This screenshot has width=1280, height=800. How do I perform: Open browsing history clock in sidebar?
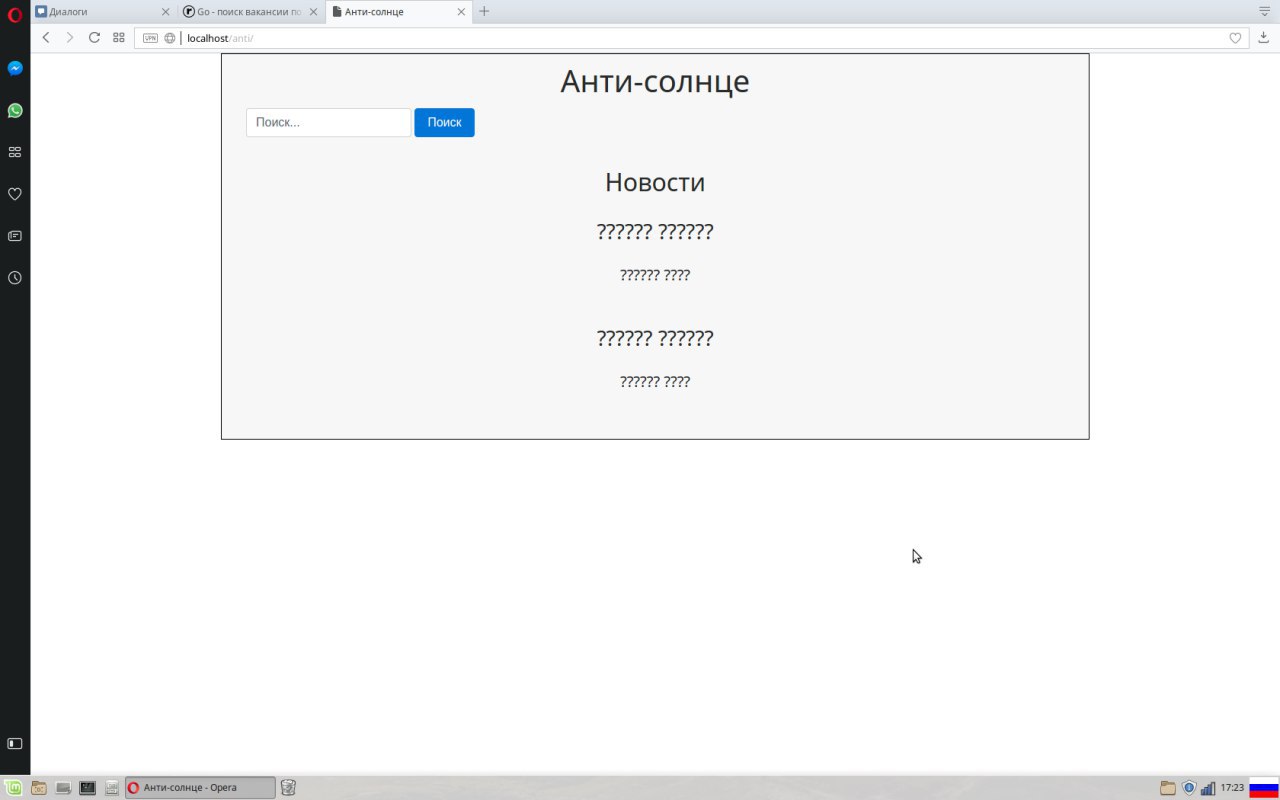point(15,278)
